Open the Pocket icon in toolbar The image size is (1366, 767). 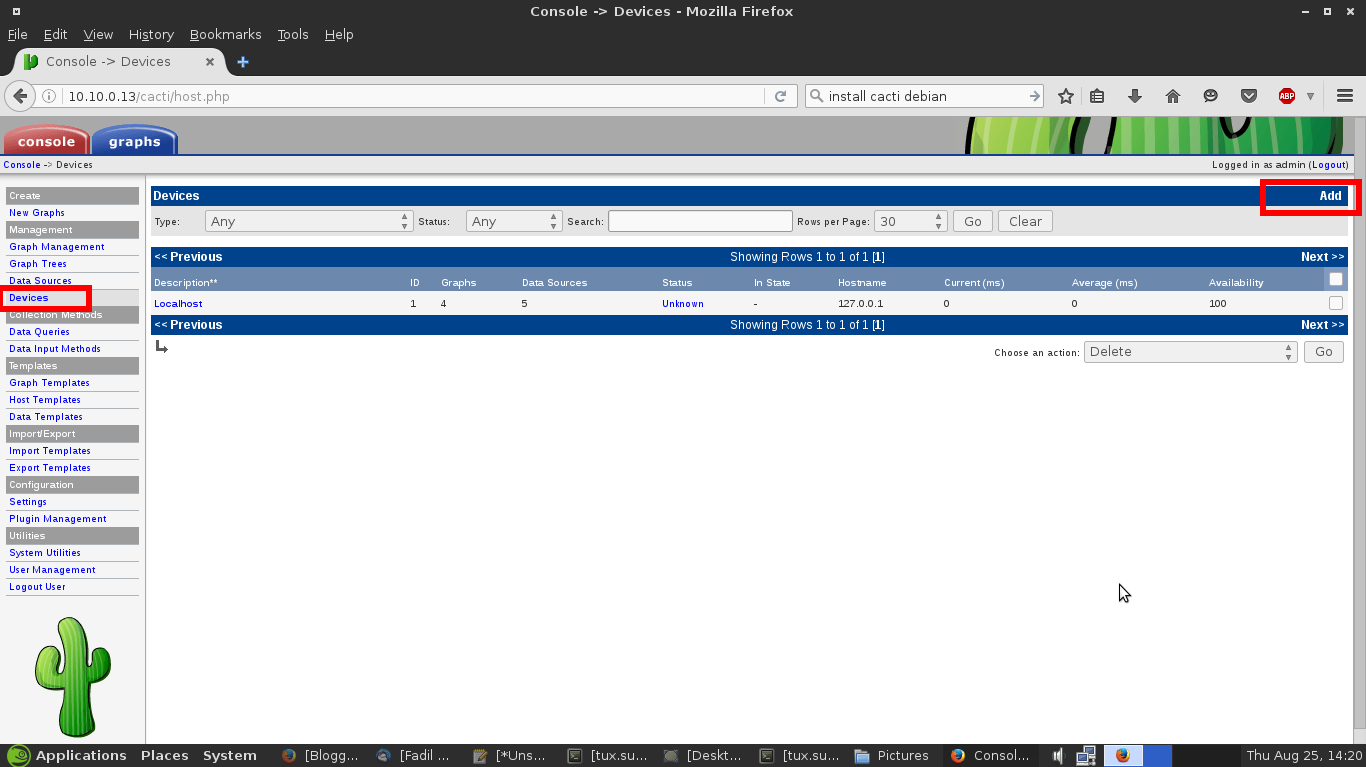[1249, 96]
